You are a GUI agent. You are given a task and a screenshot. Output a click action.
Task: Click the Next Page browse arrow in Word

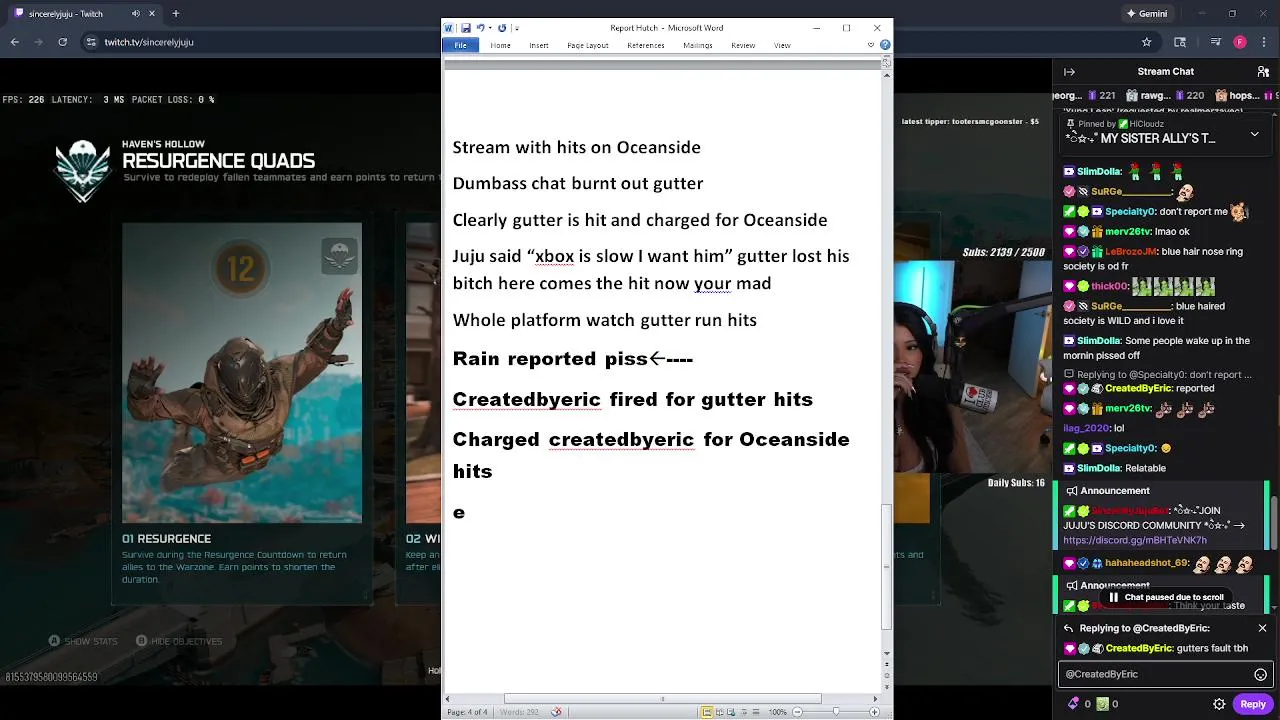[x=886, y=688]
